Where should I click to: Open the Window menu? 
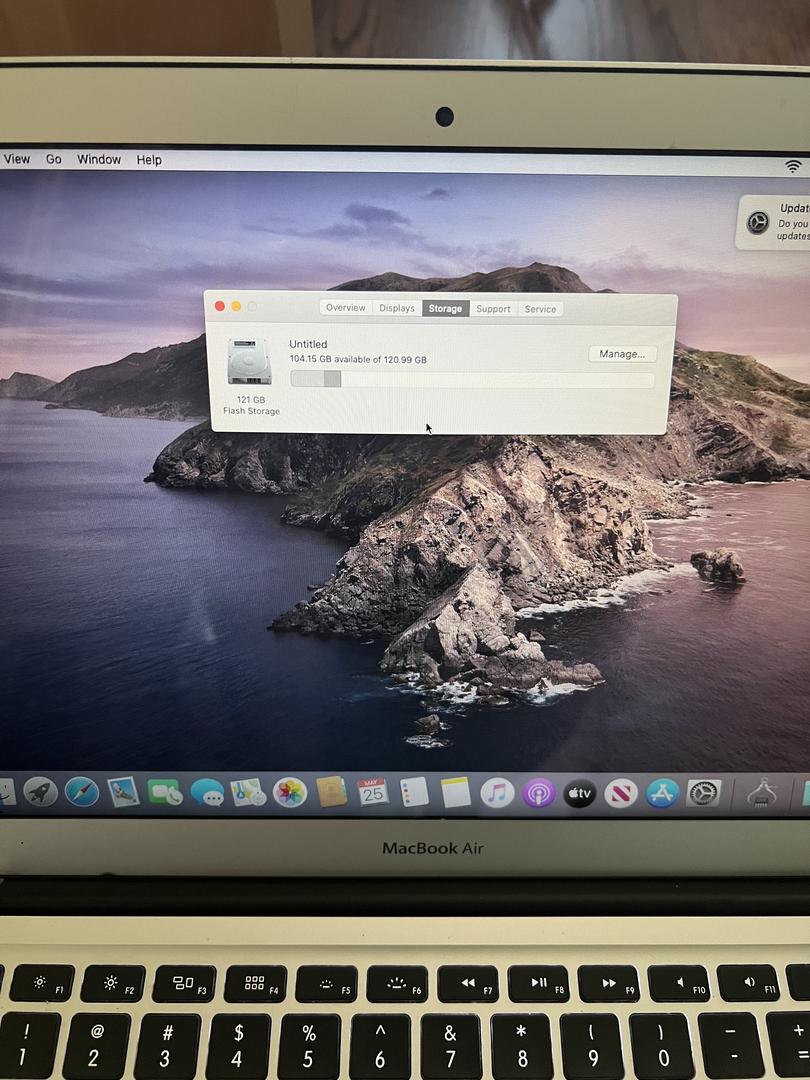pos(99,160)
